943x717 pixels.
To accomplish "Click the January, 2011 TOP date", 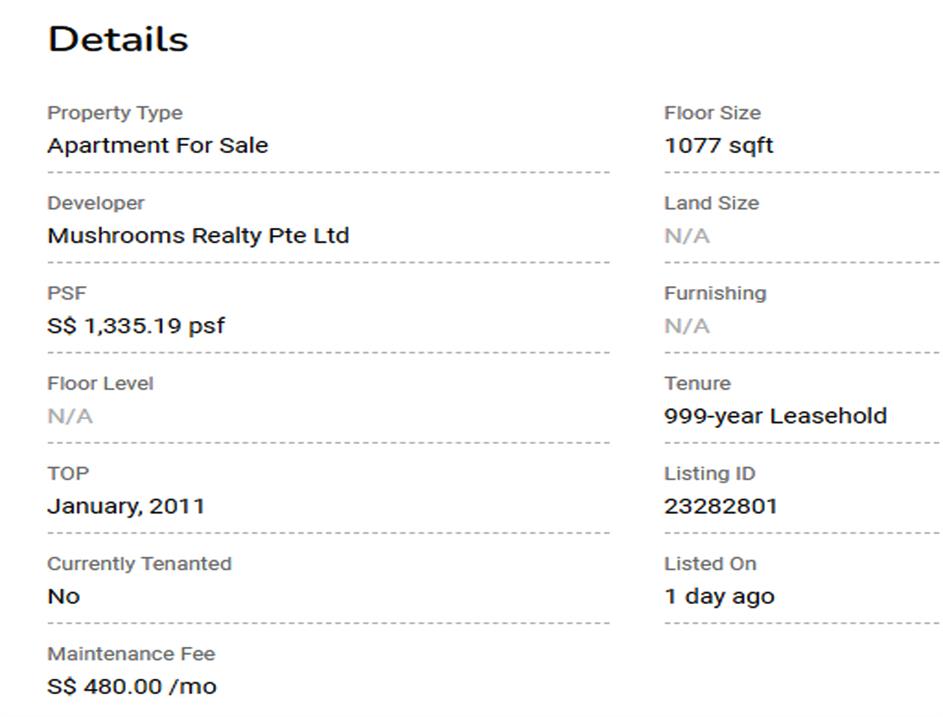I will [x=126, y=506].
